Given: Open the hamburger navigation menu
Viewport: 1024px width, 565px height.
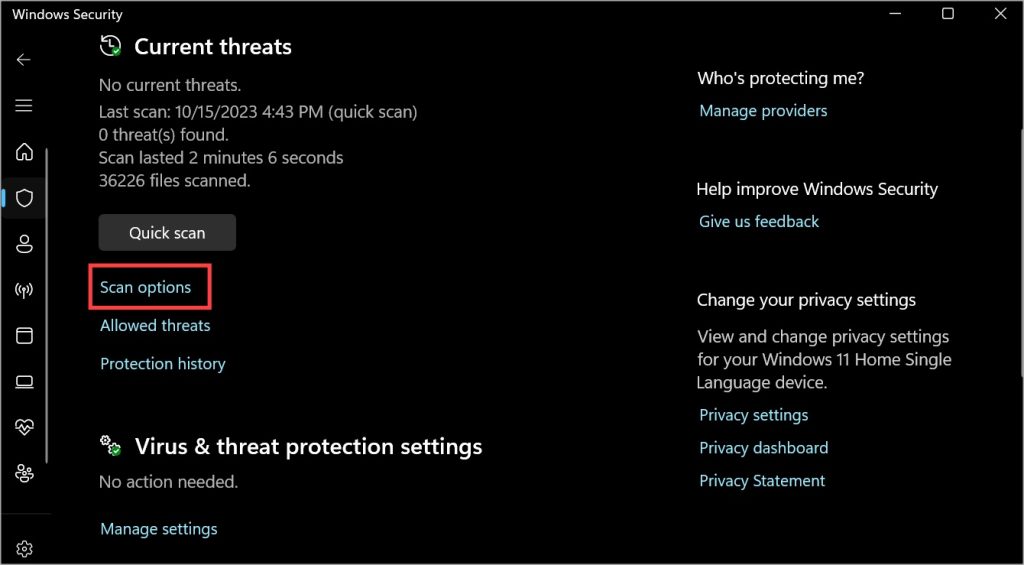Looking at the screenshot, I should [24, 106].
